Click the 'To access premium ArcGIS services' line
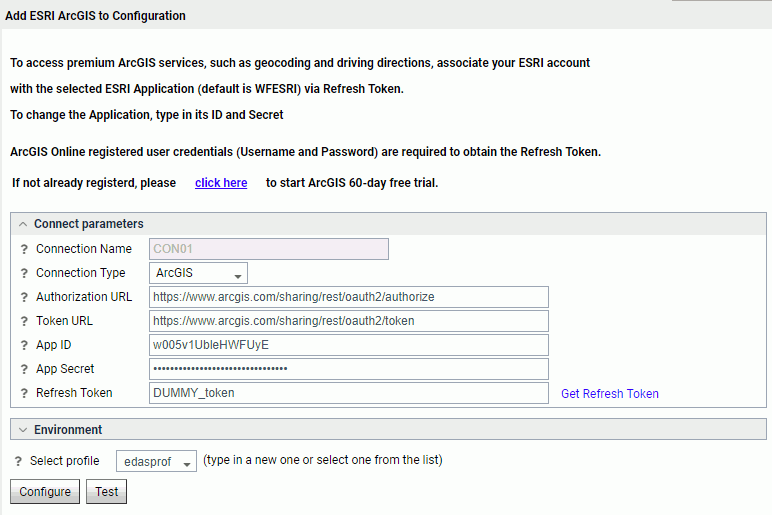 [x=300, y=63]
